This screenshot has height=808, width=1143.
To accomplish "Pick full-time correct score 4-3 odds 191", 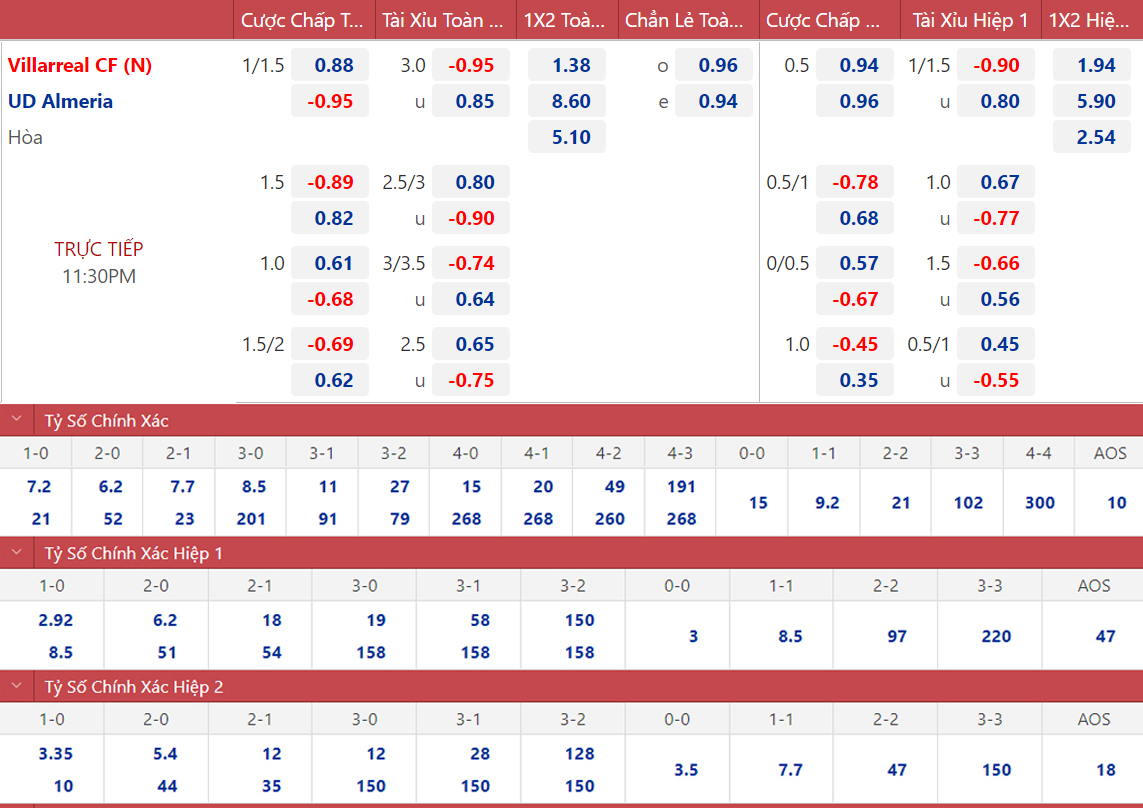I will click(682, 486).
